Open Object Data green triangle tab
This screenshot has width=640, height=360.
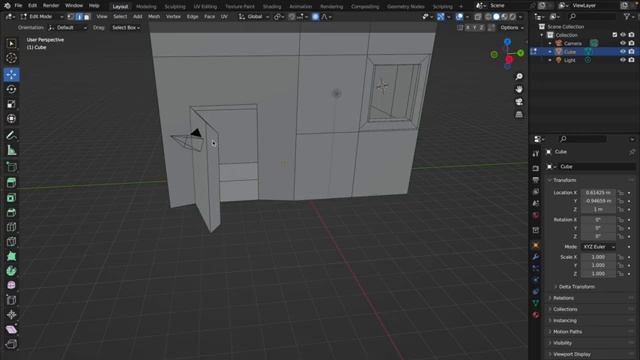(536, 303)
